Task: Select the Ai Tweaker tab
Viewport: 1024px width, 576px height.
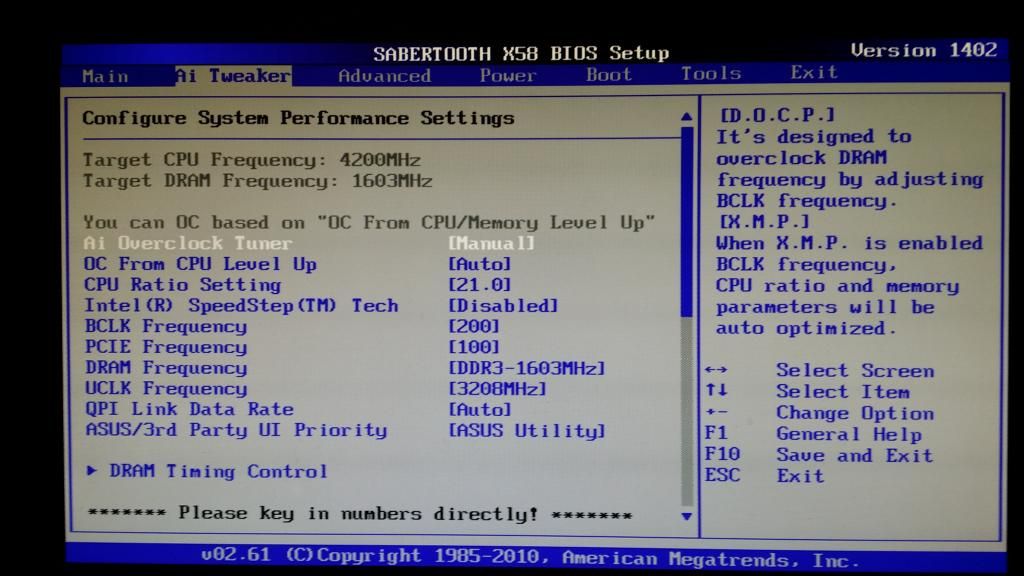Action: point(233,76)
